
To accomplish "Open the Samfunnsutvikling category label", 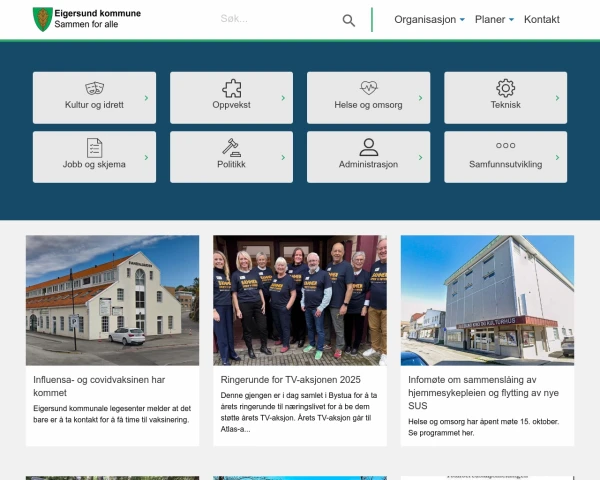I will 505,164.
